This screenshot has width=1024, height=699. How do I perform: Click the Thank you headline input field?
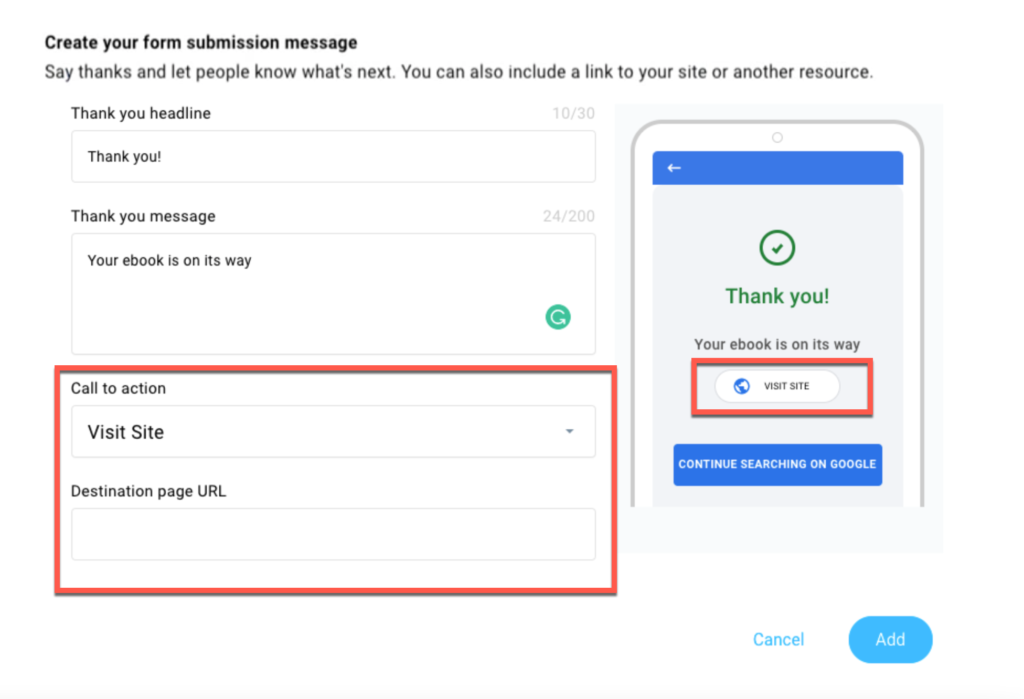[333, 156]
